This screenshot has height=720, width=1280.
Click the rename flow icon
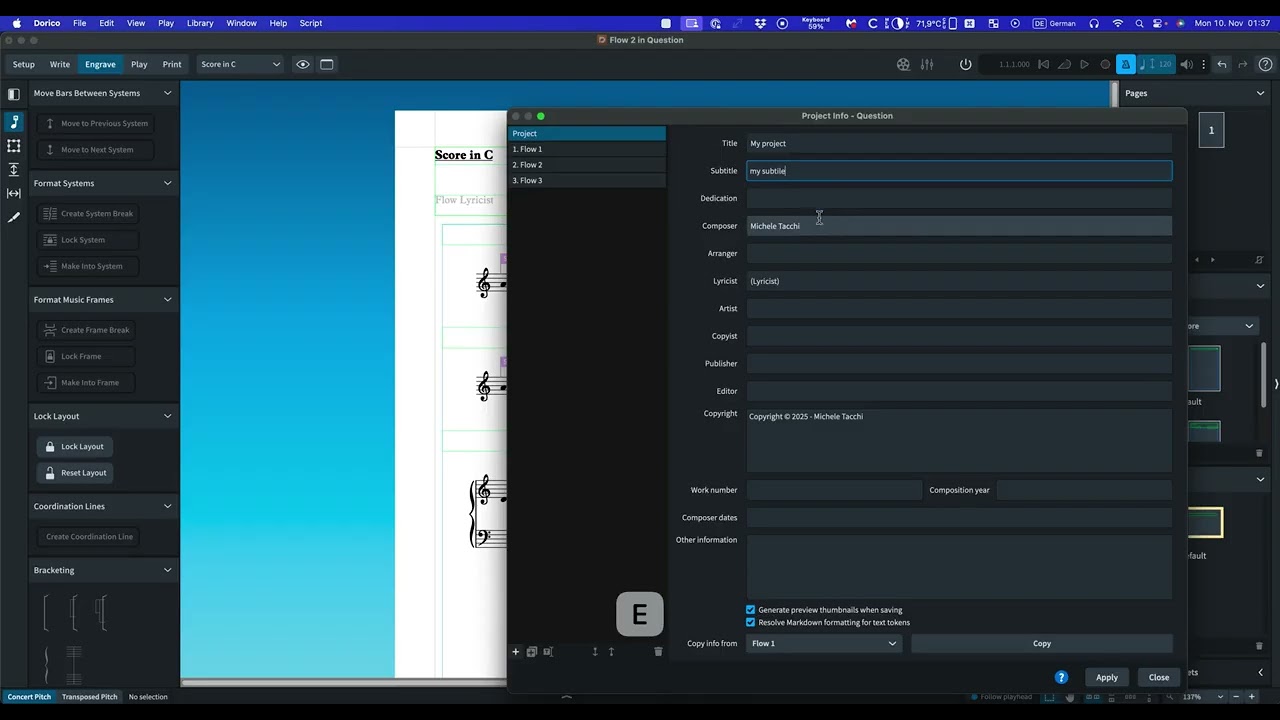548,652
